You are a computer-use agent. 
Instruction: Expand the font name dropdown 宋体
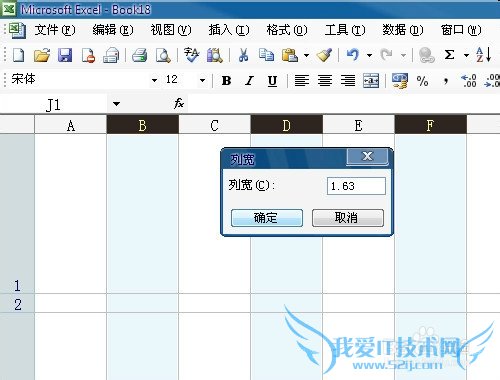point(154,80)
